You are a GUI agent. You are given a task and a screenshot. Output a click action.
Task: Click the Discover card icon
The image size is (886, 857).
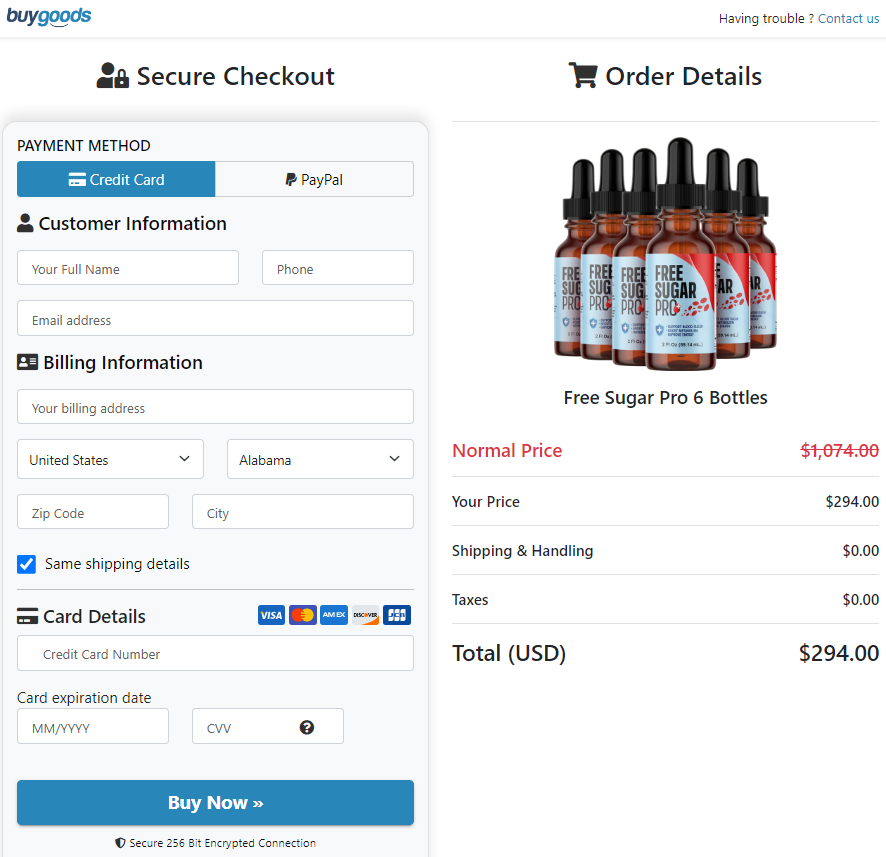[x=365, y=615]
